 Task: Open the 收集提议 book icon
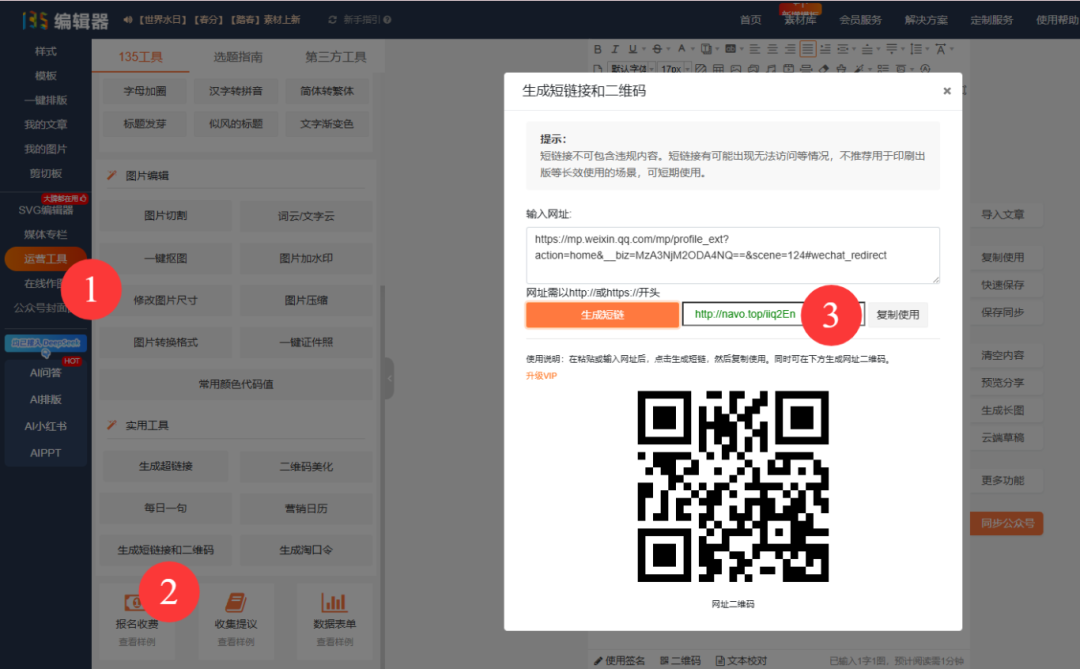pyautogui.click(x=236, y=603)
